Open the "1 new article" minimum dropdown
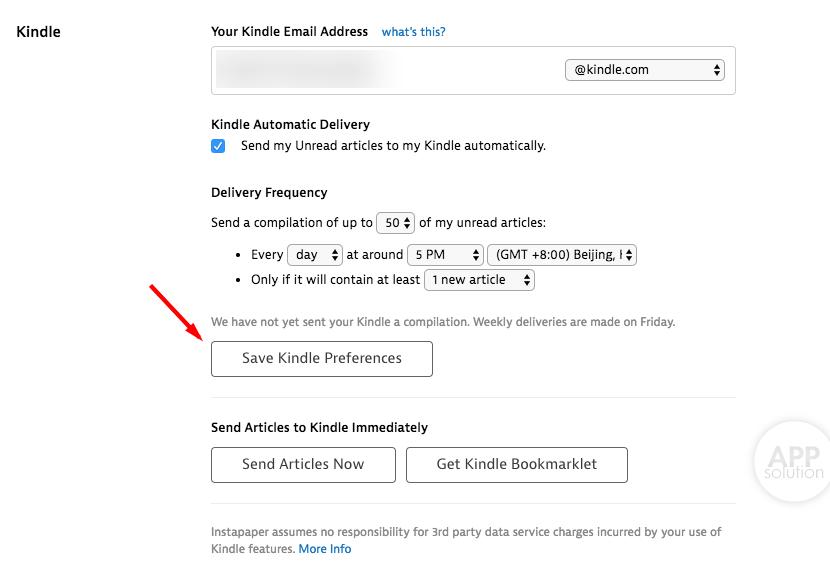This screenshot has width=830, height=578. [x=479, y=280]
